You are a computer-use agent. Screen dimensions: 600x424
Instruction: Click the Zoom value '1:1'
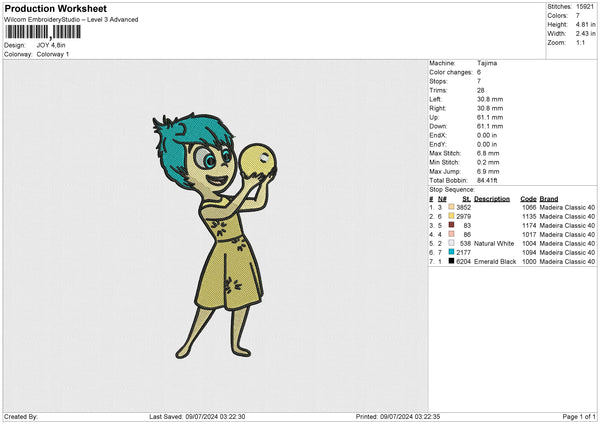tap(580, 42)
